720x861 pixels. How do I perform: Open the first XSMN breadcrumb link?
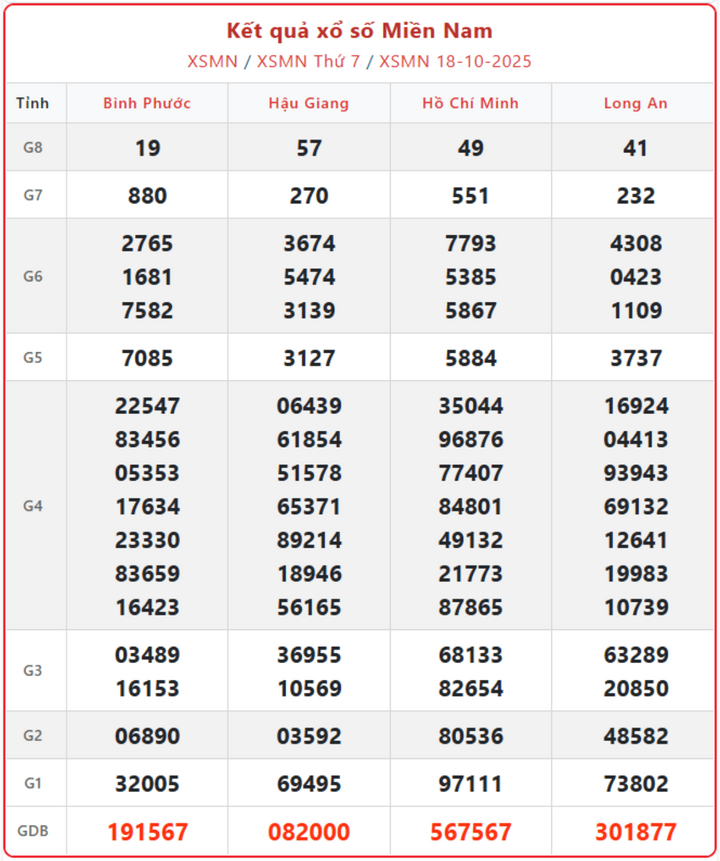[x=212, y=61]
